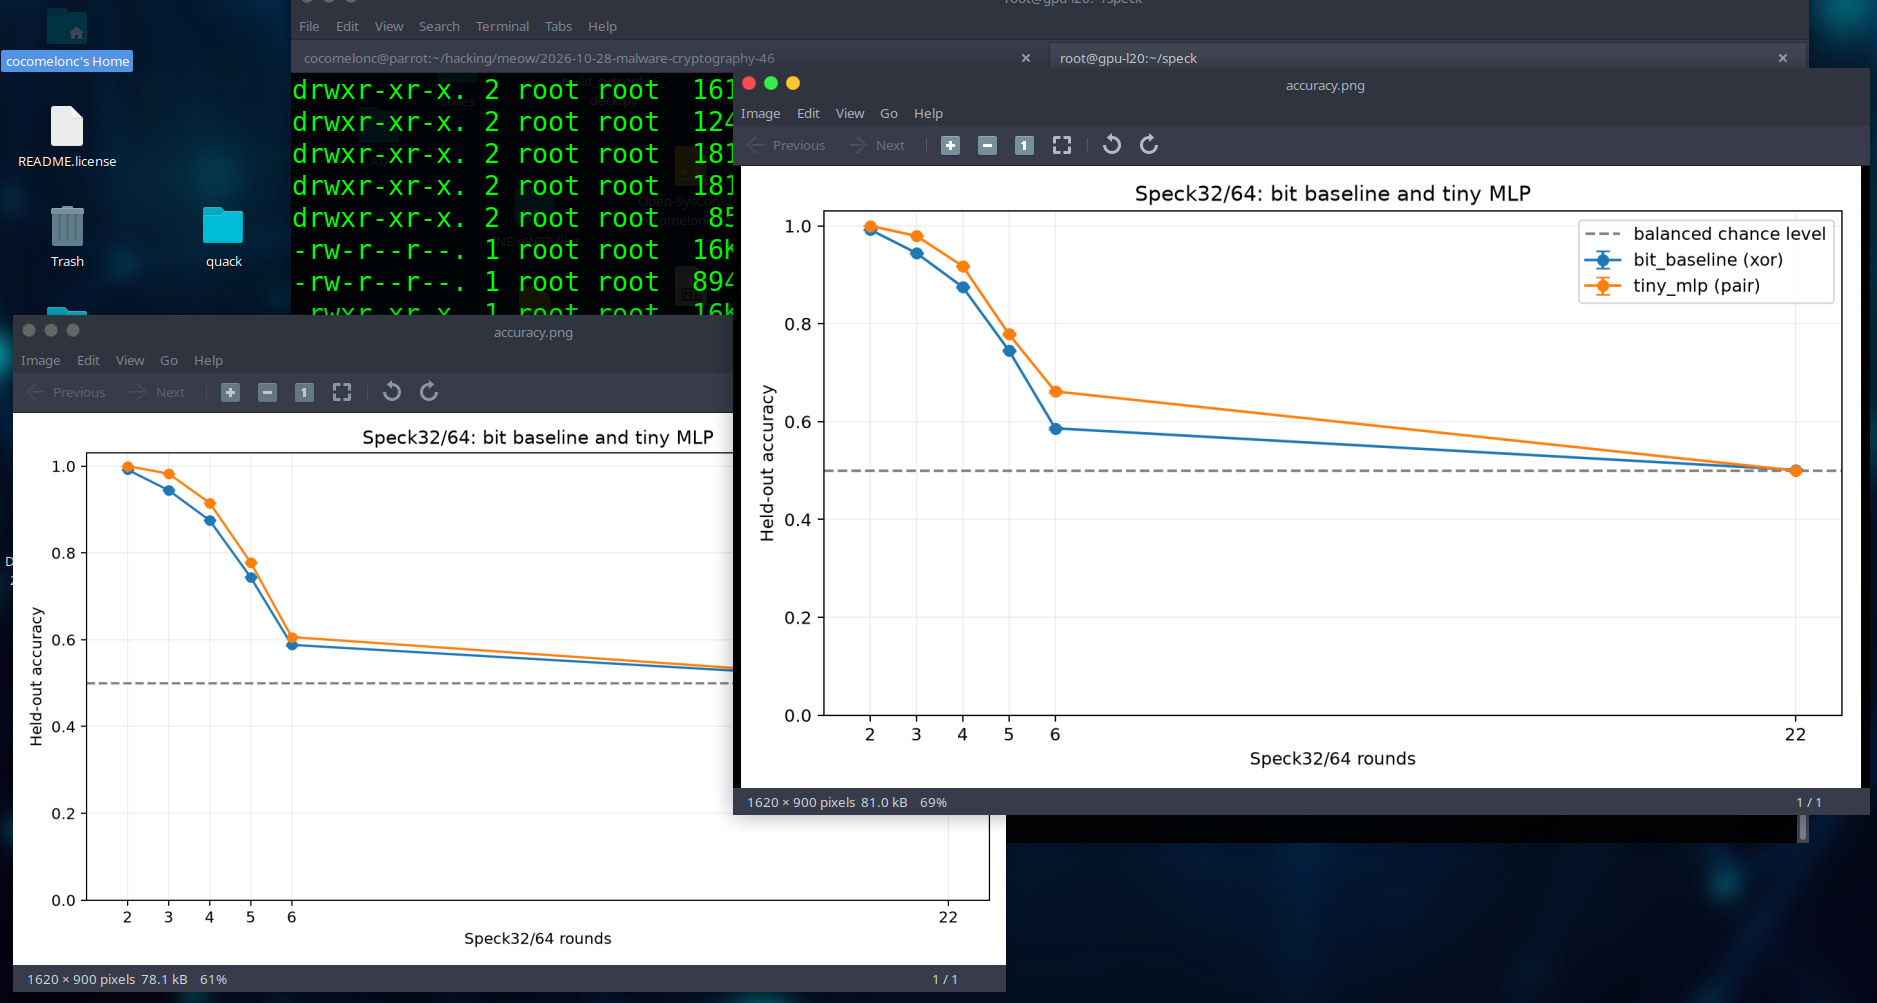Screen dimensions: 1877x1003
Task: Click the terminal window's vertical scrollbar handle
Action: [1803, 828]
